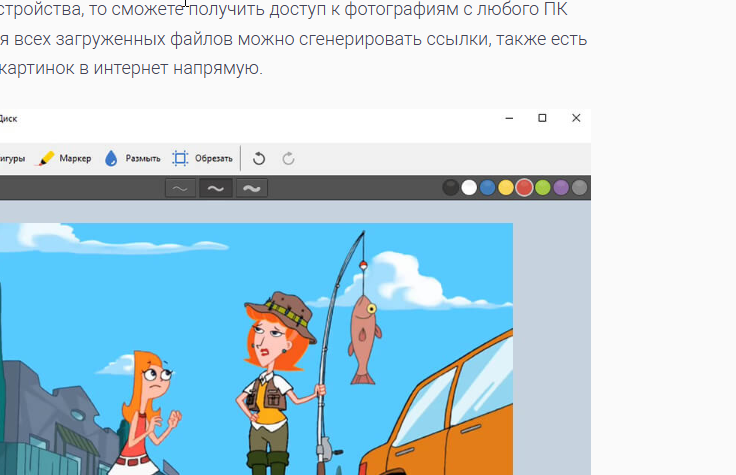Pick the thick line thickness

tap(252, 188)
